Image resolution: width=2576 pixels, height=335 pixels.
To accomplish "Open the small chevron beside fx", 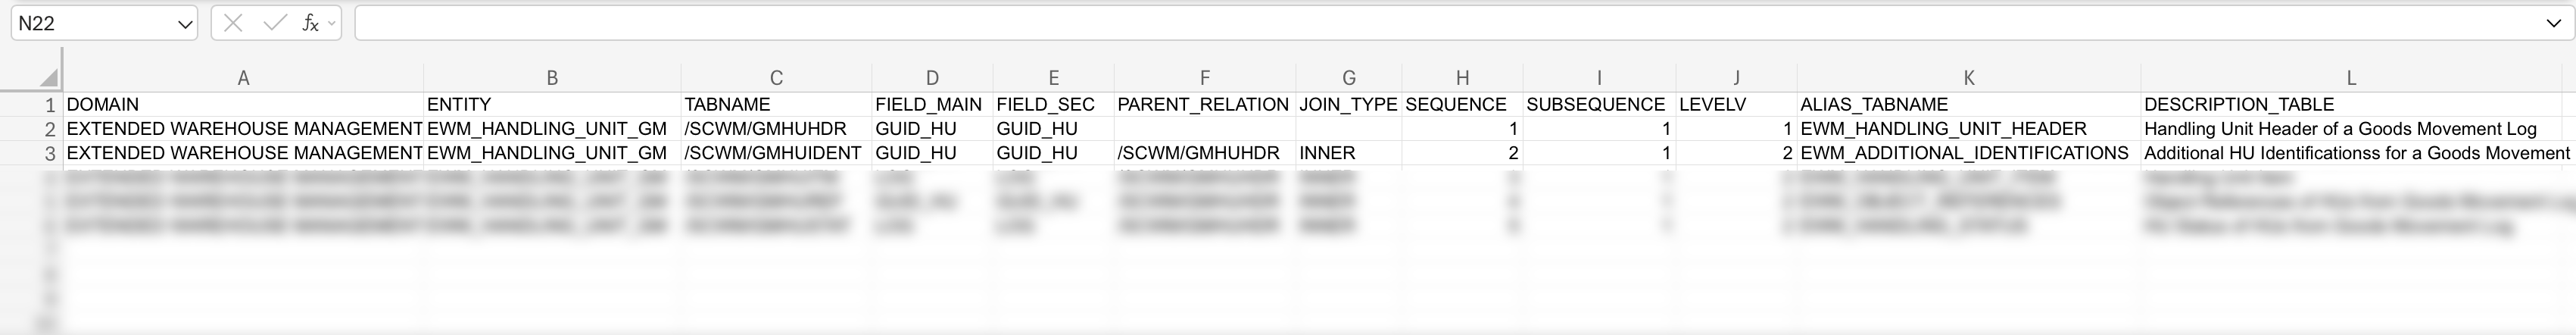I will 331,23.
